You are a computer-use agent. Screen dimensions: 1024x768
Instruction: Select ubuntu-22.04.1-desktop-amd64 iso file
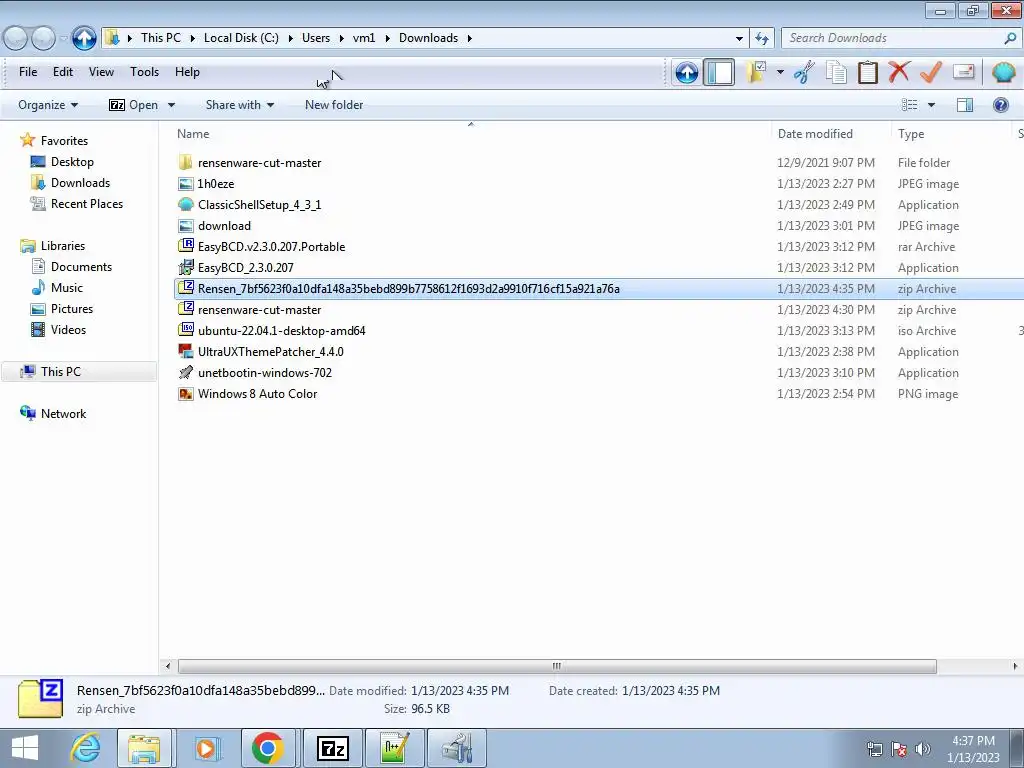[281, 330]
